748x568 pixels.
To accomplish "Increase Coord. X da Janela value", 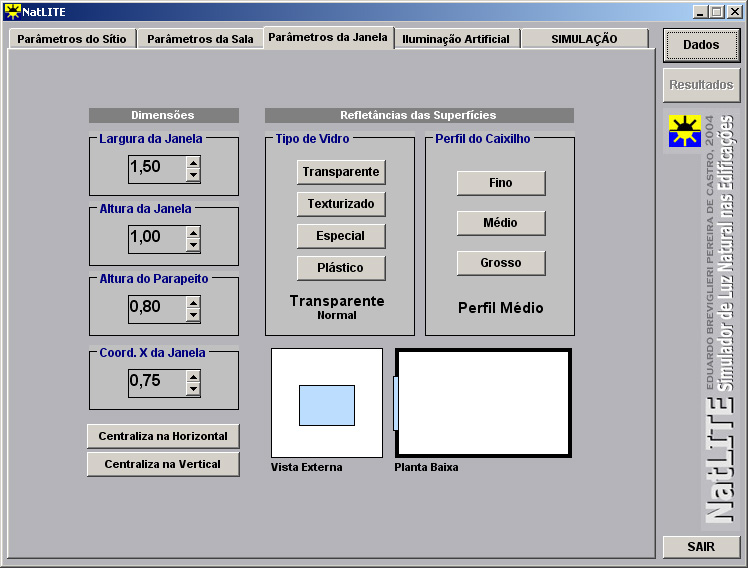I will pos(193,375).
